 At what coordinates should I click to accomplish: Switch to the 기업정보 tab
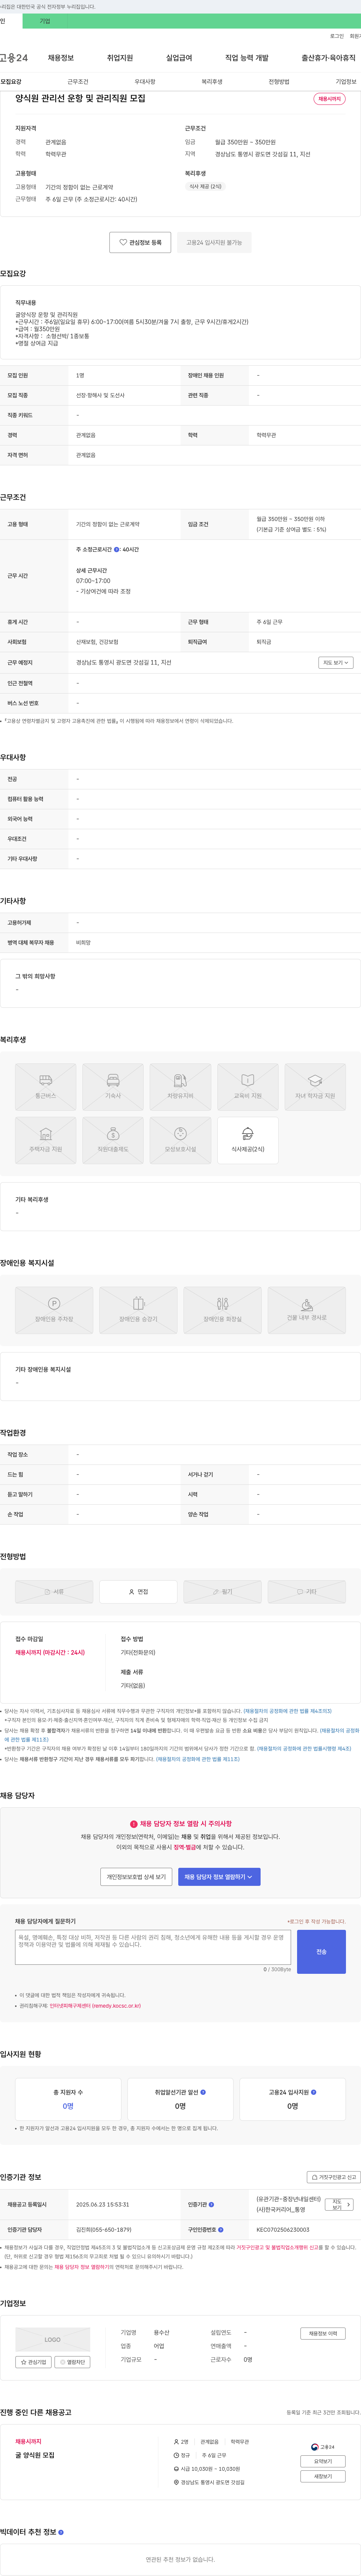click(346, 82)
